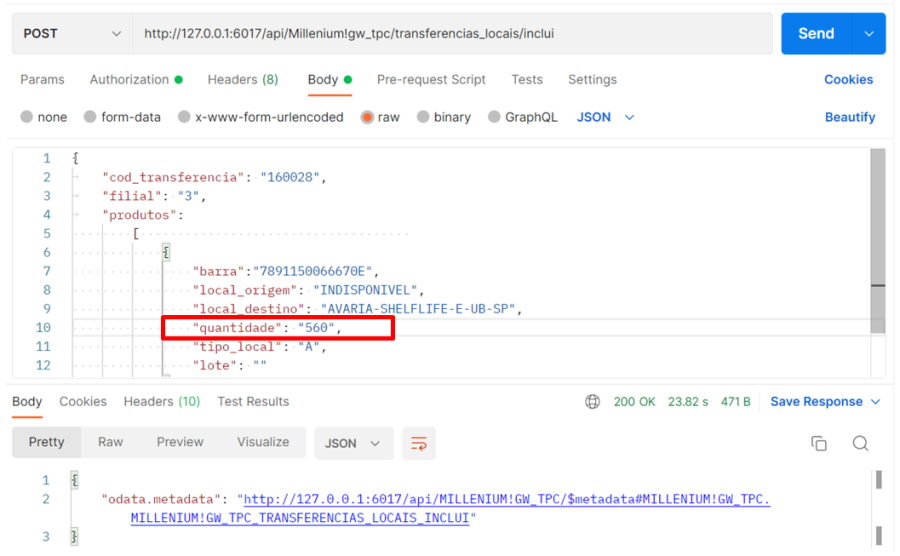900x556 pixels.
Task: Open the request body JSON format dropdown
Action: pyautogui.click(x=606, y=117)
